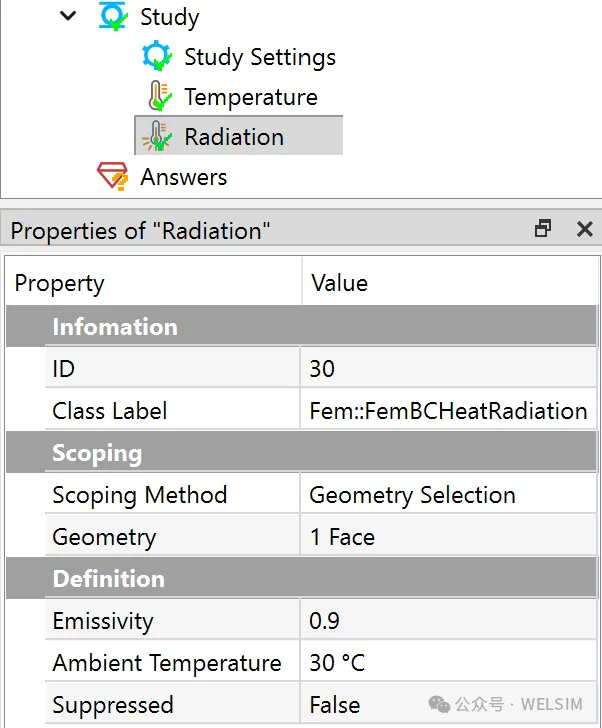The image size is (602, 728).
Task: Open the Answers tree item
Action: tap(183, 177)
